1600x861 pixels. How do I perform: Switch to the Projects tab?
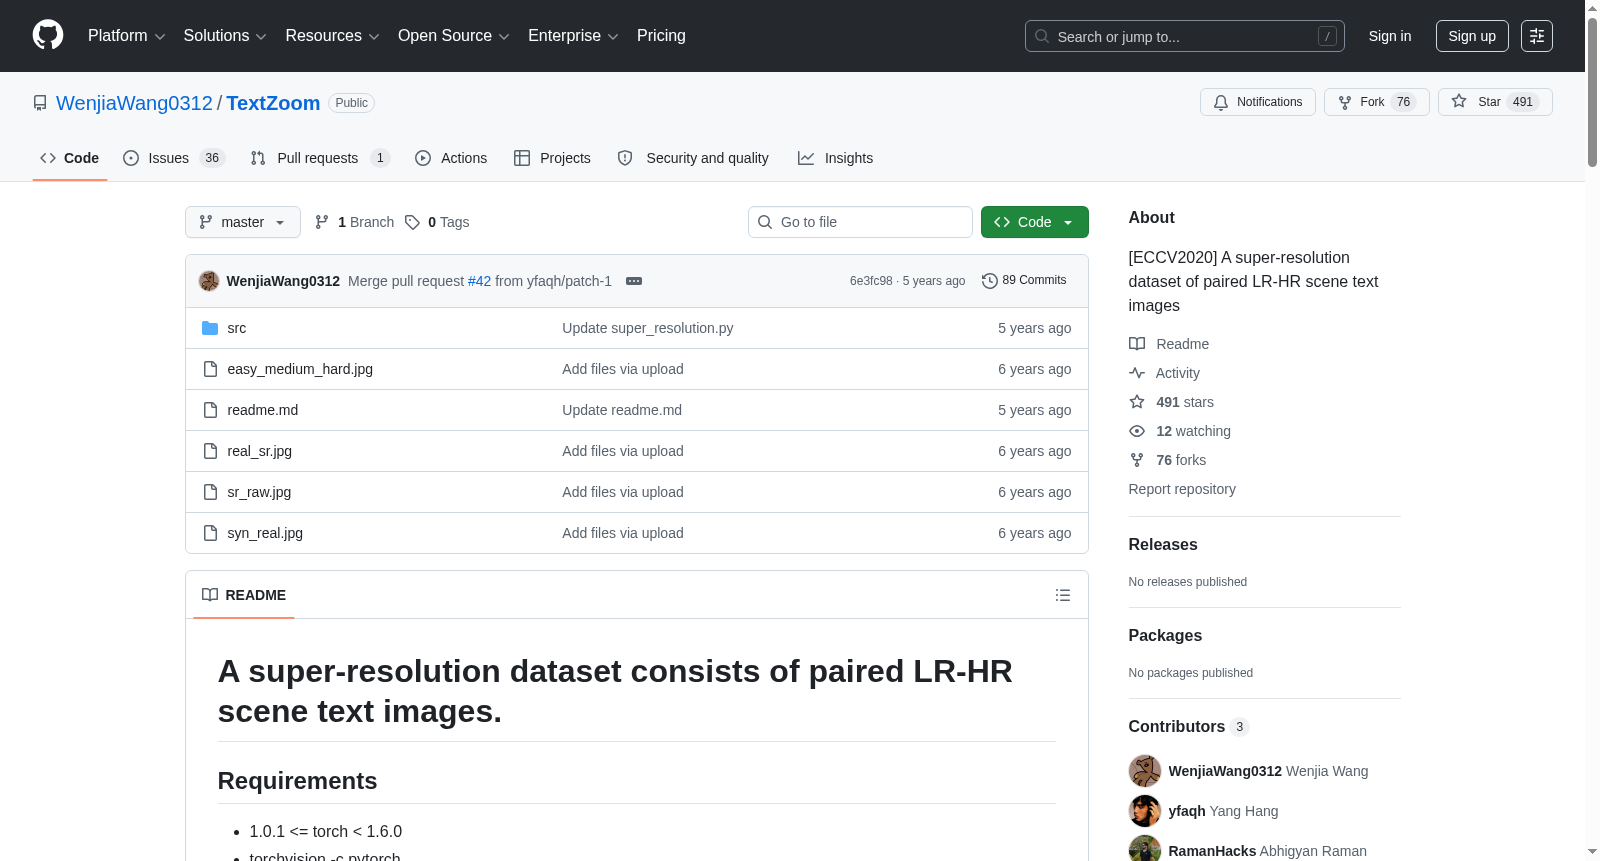click(x=552, y=158)
